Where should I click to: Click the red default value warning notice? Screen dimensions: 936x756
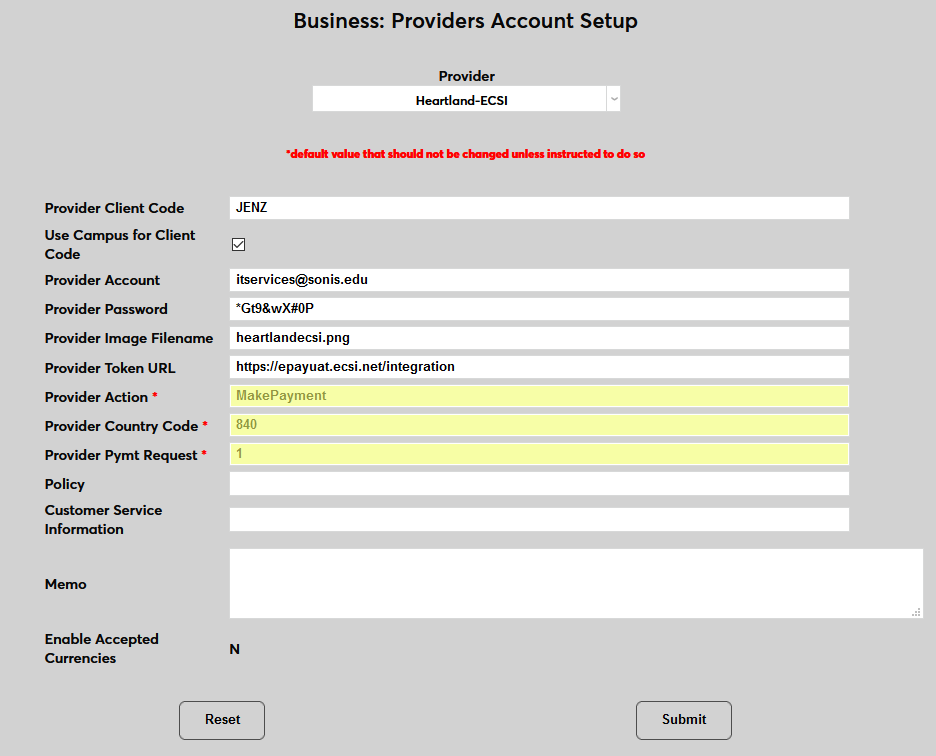pos(465,154)
